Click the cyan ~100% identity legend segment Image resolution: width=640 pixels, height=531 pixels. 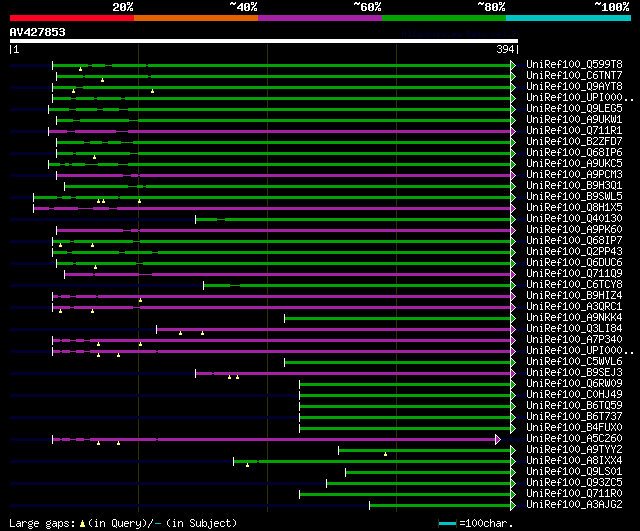pyautogui.click(x=569, y=18)
